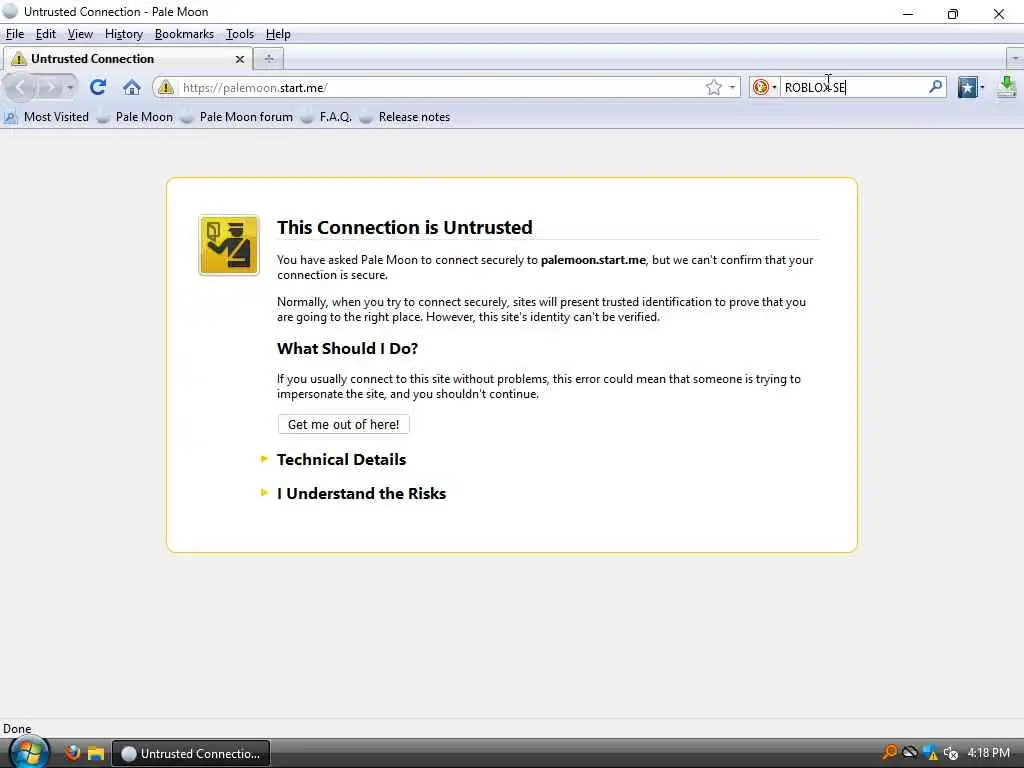Open the Bookmarks menu toolbar icon

967,87
